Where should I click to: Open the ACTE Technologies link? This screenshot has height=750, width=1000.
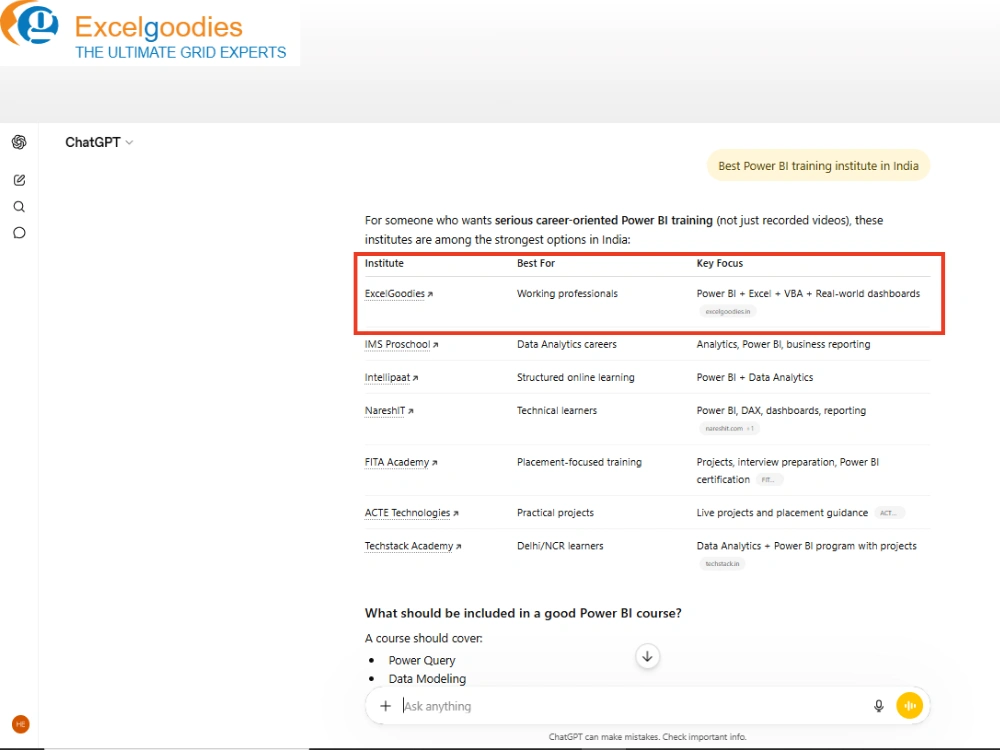click(x=411, y=513)
